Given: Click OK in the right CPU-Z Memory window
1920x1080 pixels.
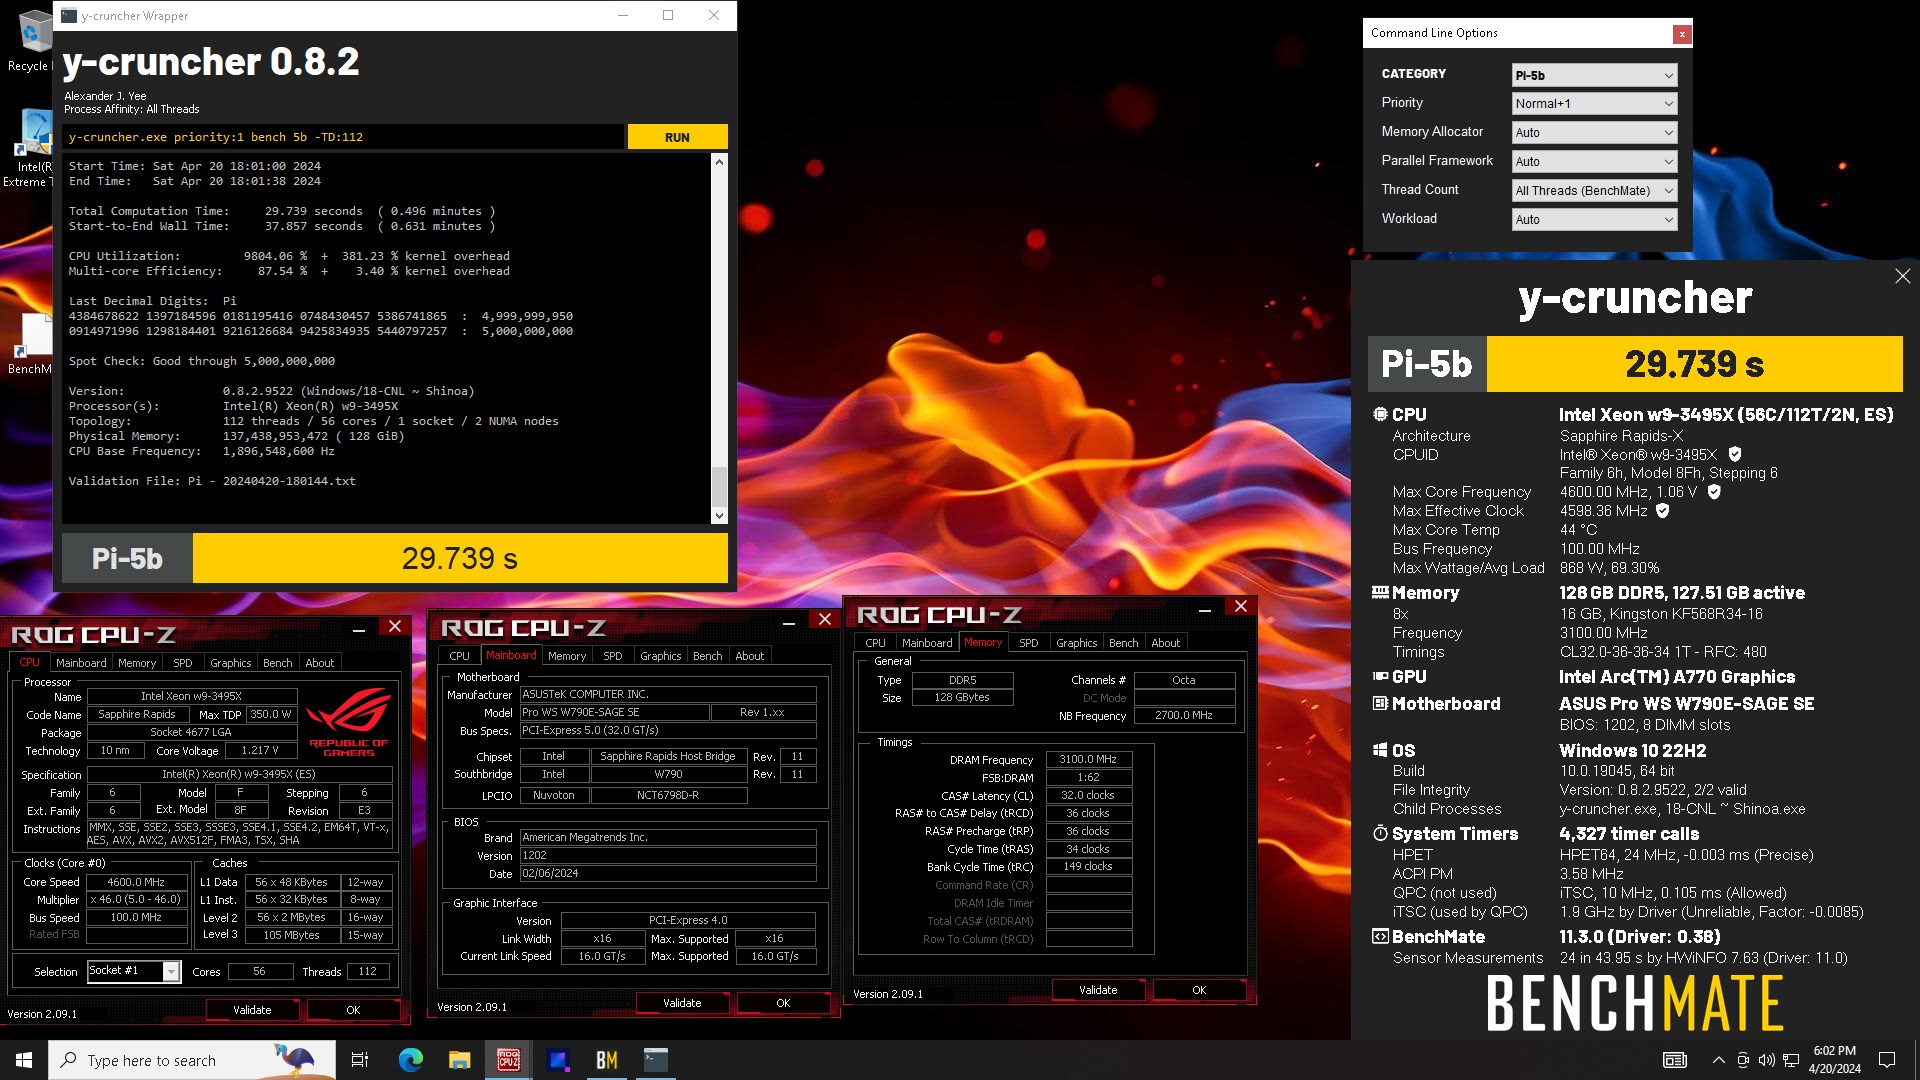Looking at the screenshot, I should point(1199,990).
